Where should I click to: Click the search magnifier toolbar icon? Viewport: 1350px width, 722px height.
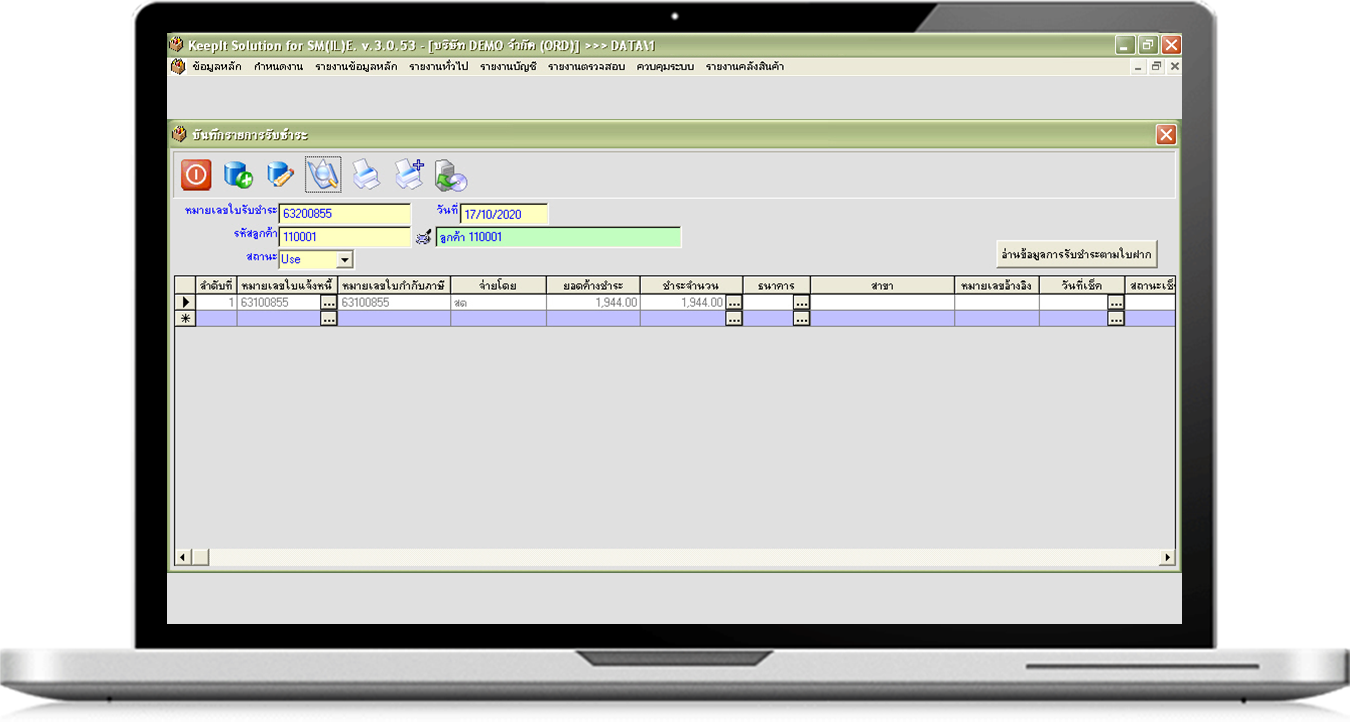pos(323,175)
